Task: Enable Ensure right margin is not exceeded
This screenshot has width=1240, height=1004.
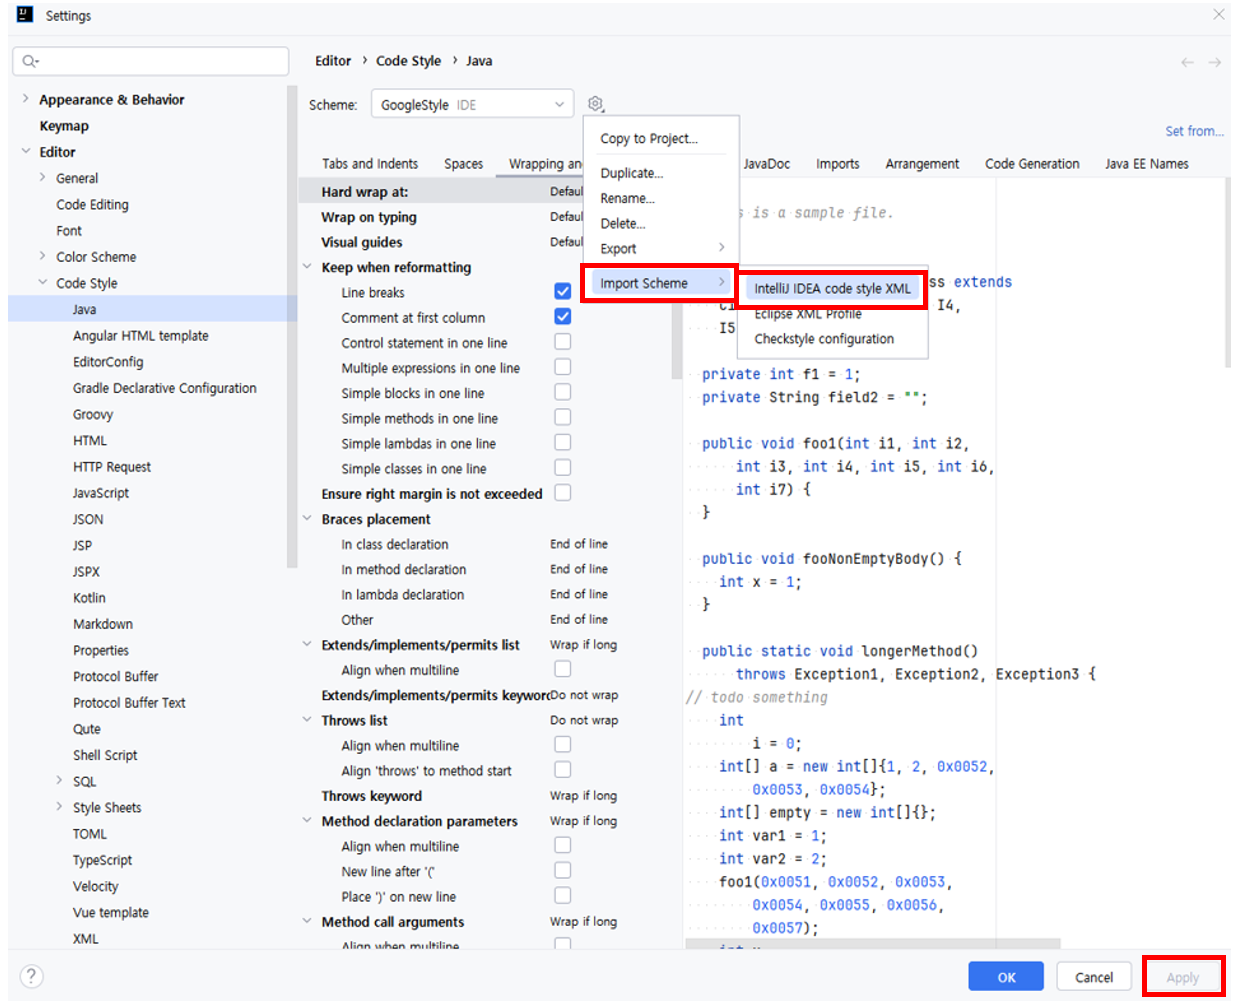Action: point(563,492)
